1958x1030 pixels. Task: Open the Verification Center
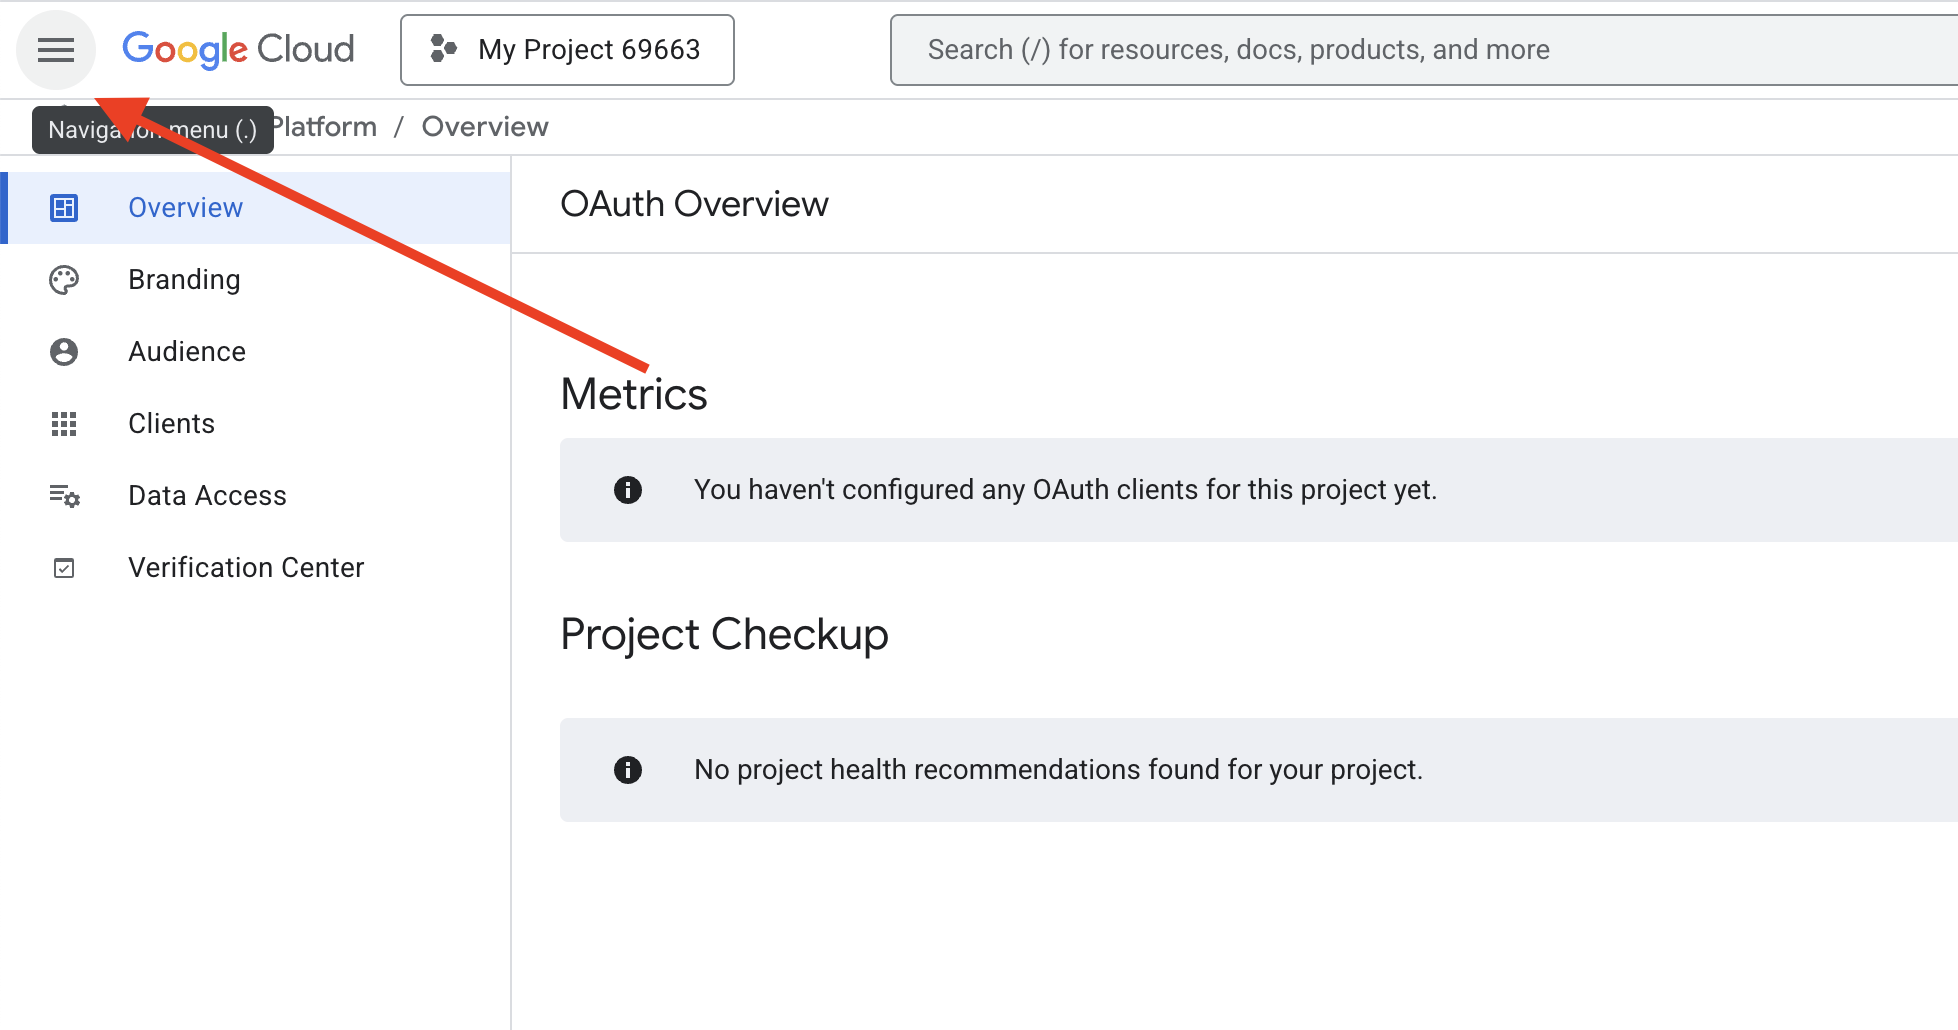pos(246,568)
